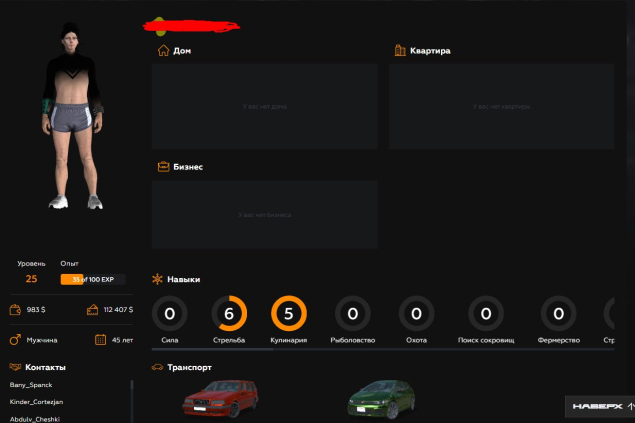Click the wallet icon next to 983 $
Image resolution: width=635 pixels, height=423 pixels.
pyautogui.click(x=16, y=310)
